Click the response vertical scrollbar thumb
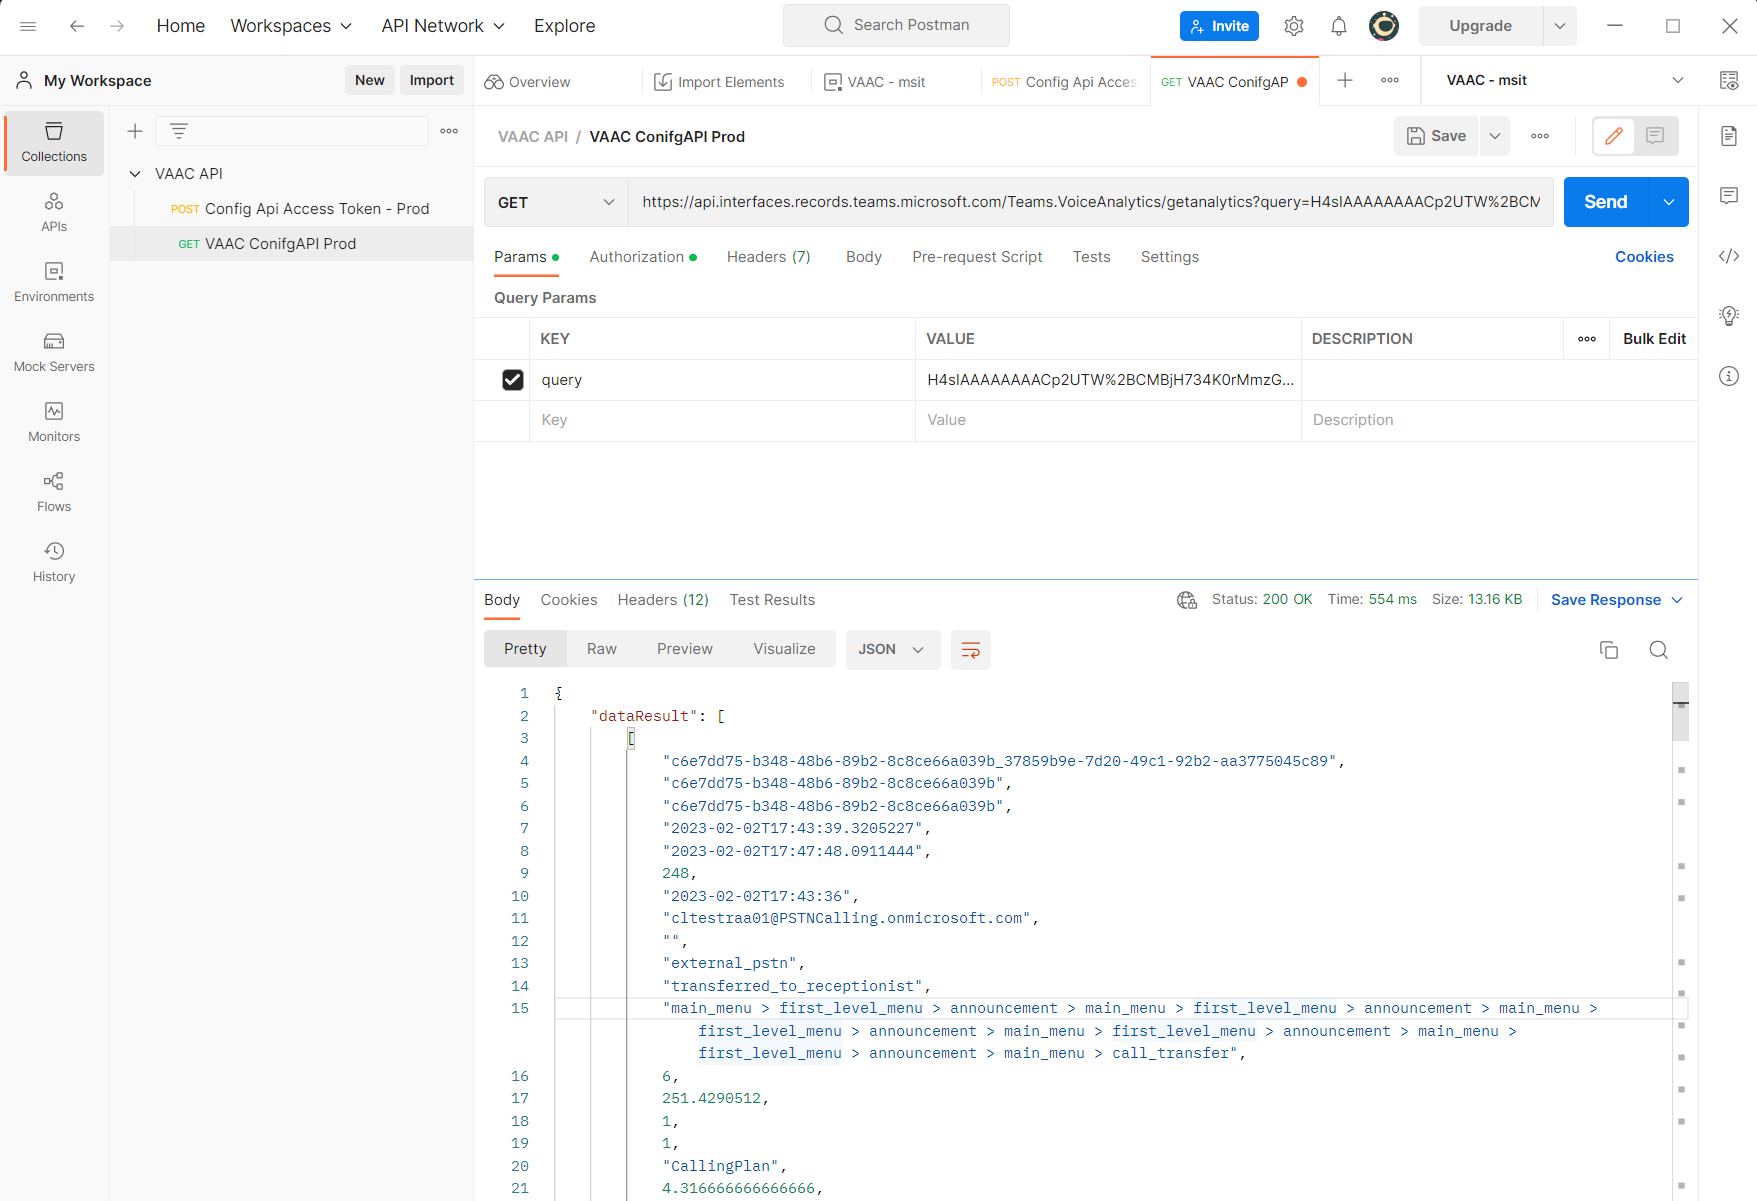The image size is (1757, 1201). tap(1681, 711)
